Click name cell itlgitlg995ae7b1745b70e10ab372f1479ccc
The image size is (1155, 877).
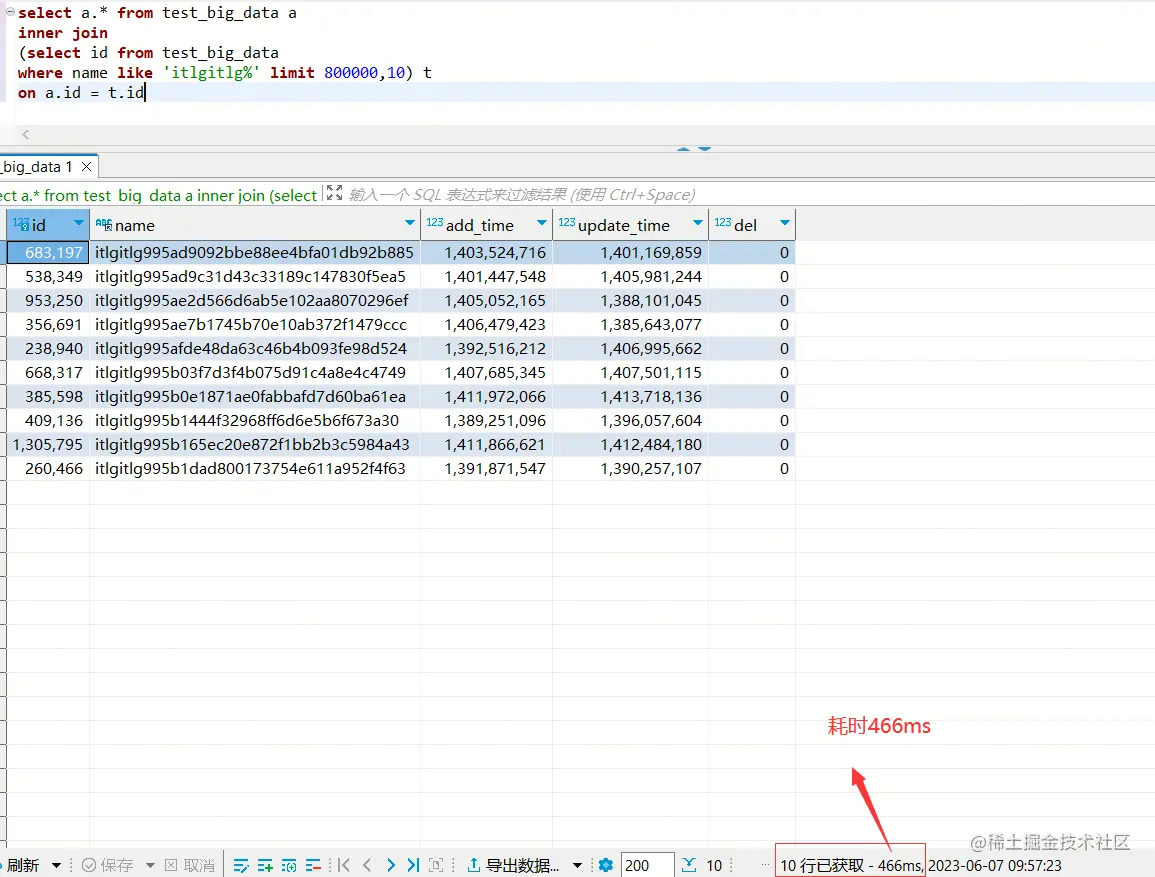(255, 325)
